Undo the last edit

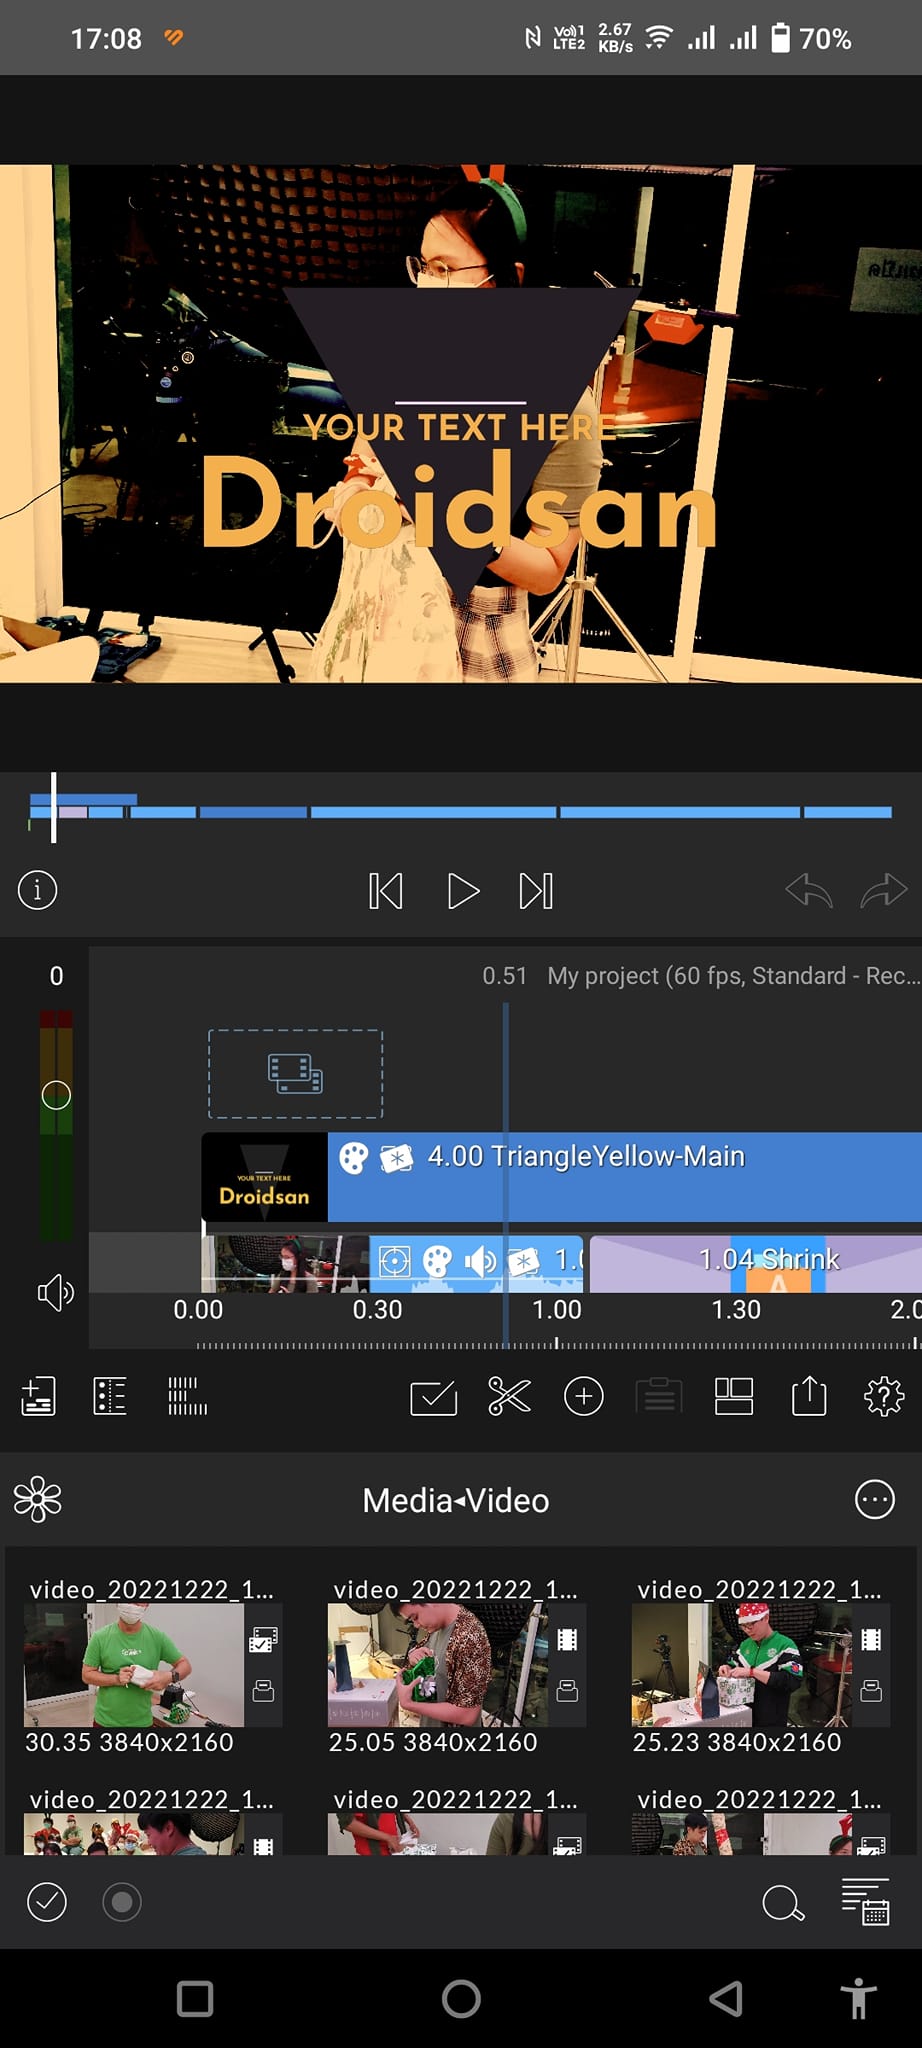[808, 890]
